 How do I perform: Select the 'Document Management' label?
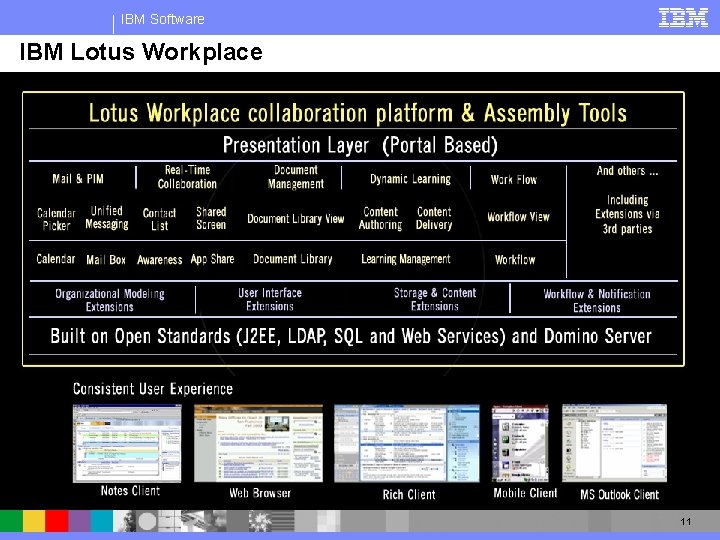click(296, 177)
